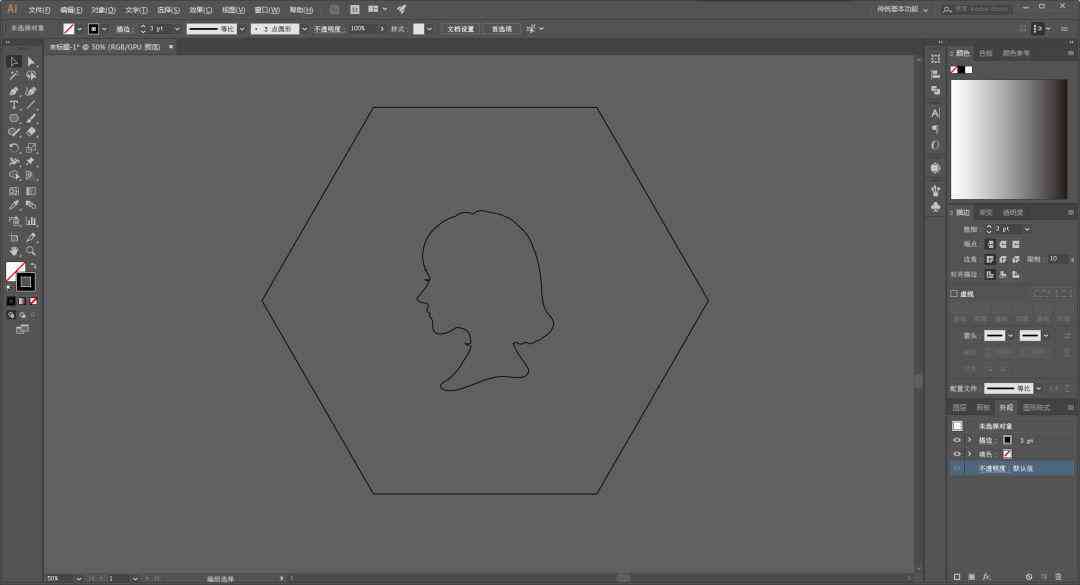Image resolution: width=1080 pixels, height=585 pixels.
Task: Open the 对象 (Object) menu
Action: (x=103, y=10)
